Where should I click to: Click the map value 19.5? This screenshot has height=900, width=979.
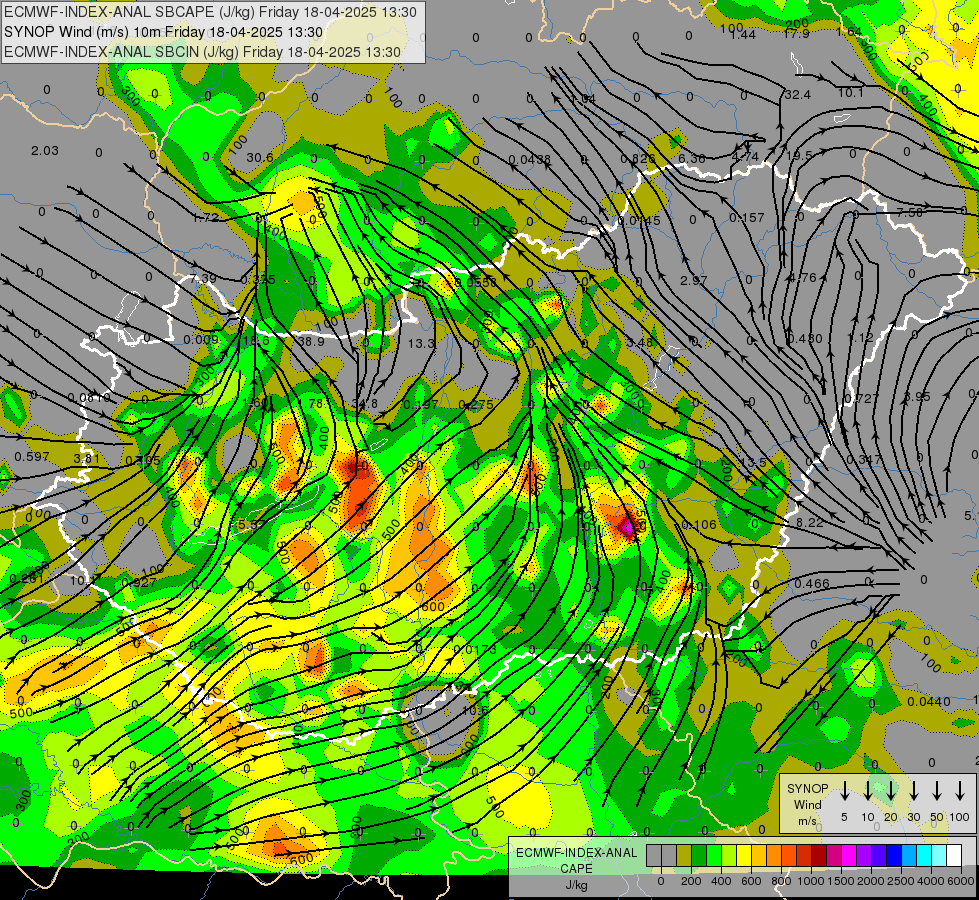click(799, 156)
